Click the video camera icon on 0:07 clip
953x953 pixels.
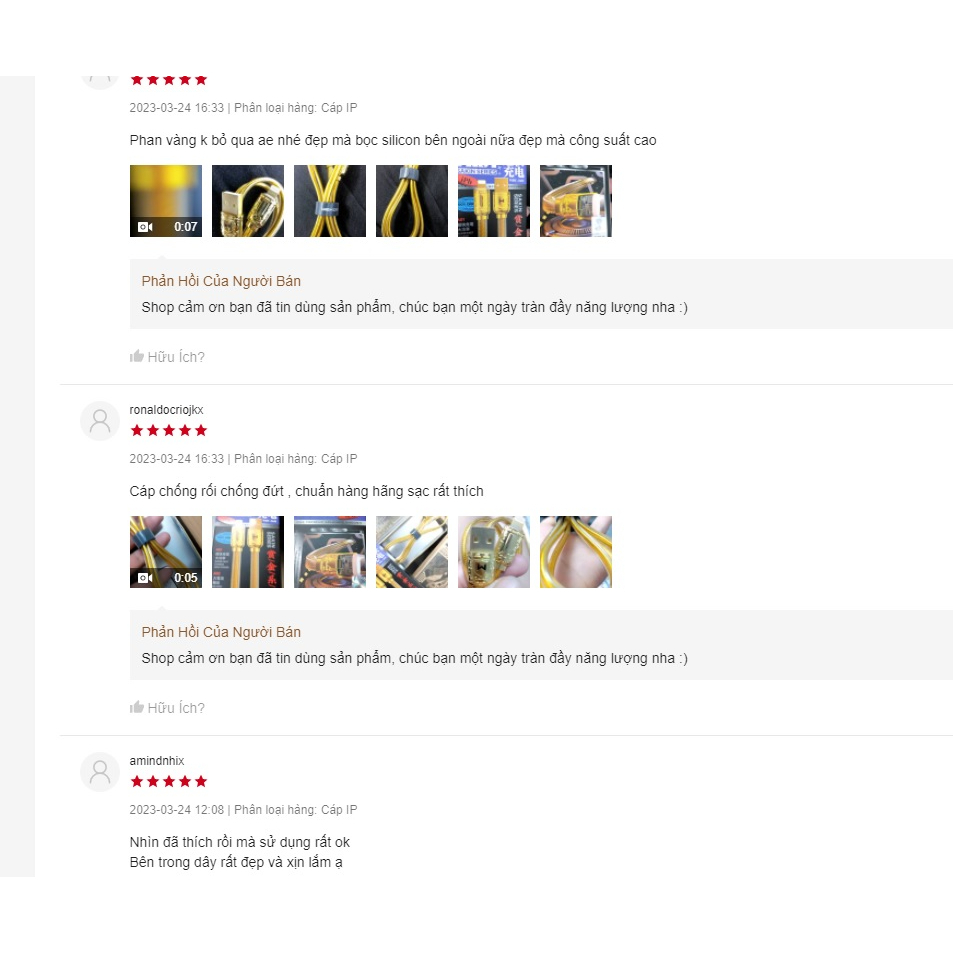point(145,227)
